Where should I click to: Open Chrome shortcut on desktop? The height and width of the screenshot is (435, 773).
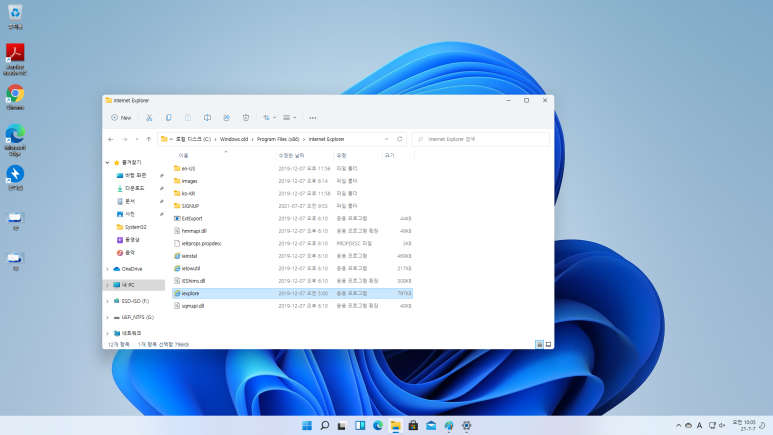pyautogui.click(x=15, y=97)
